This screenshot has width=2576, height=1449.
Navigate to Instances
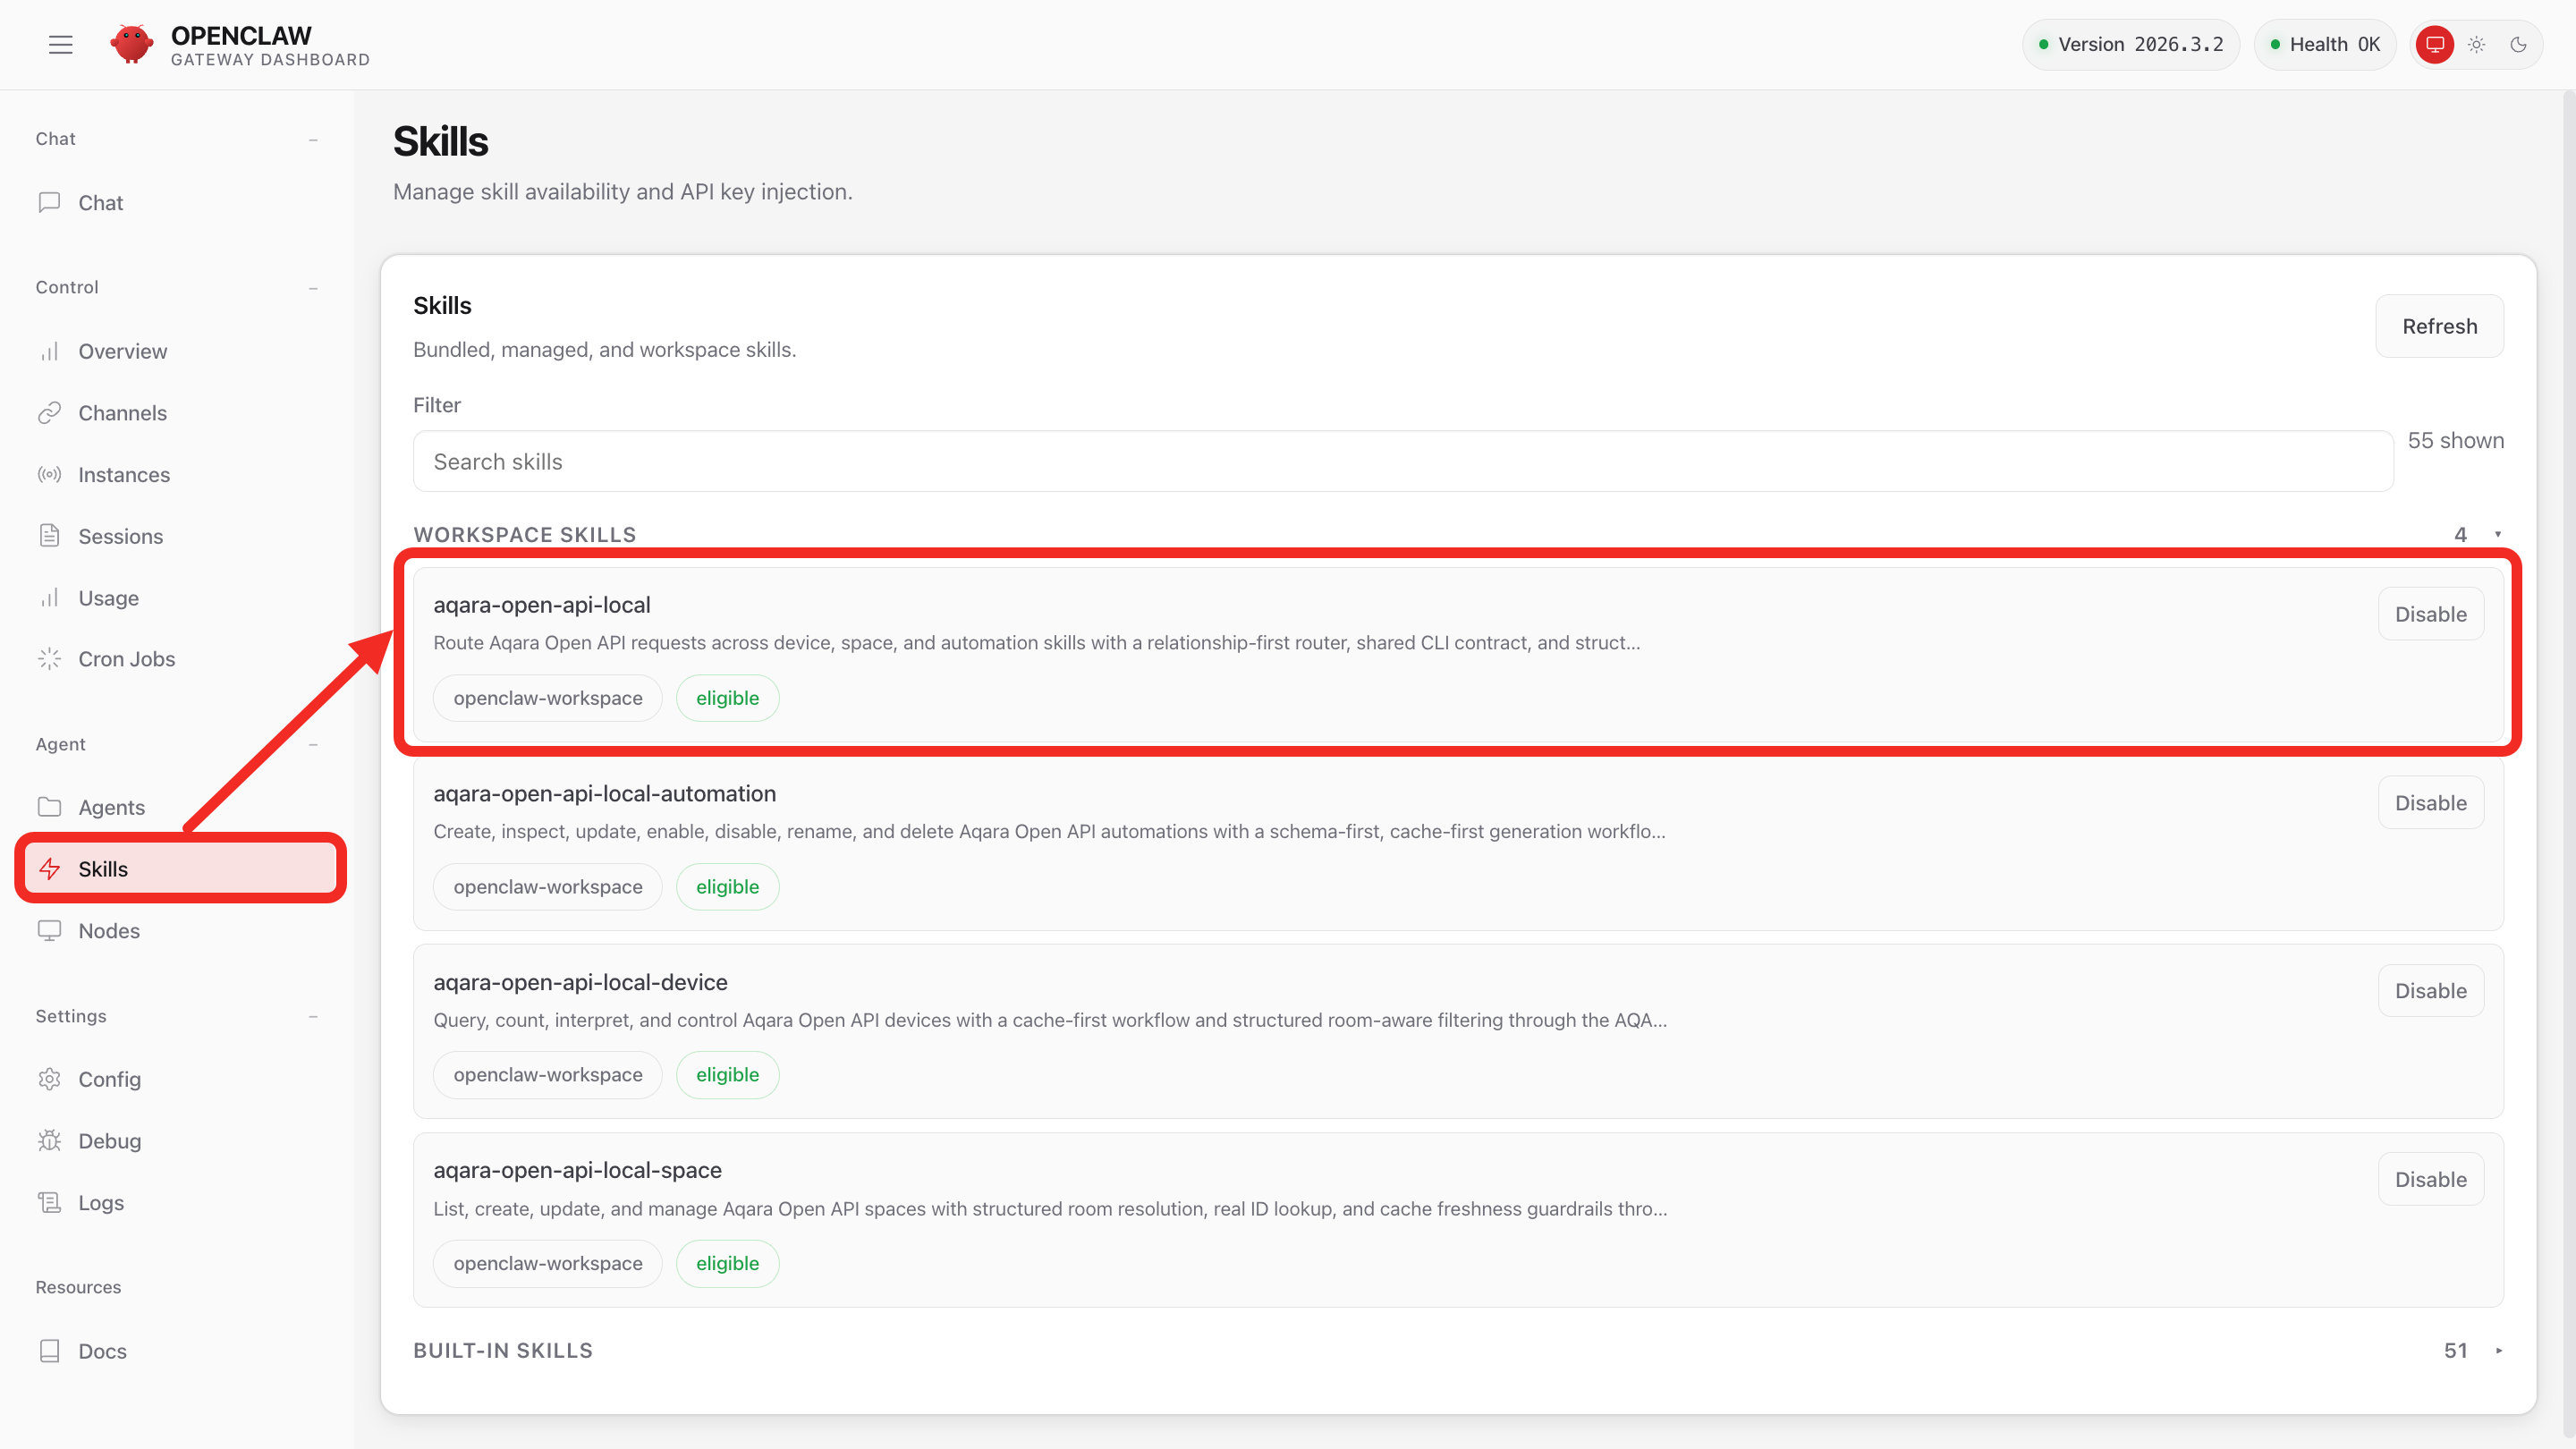coord(180,474)
